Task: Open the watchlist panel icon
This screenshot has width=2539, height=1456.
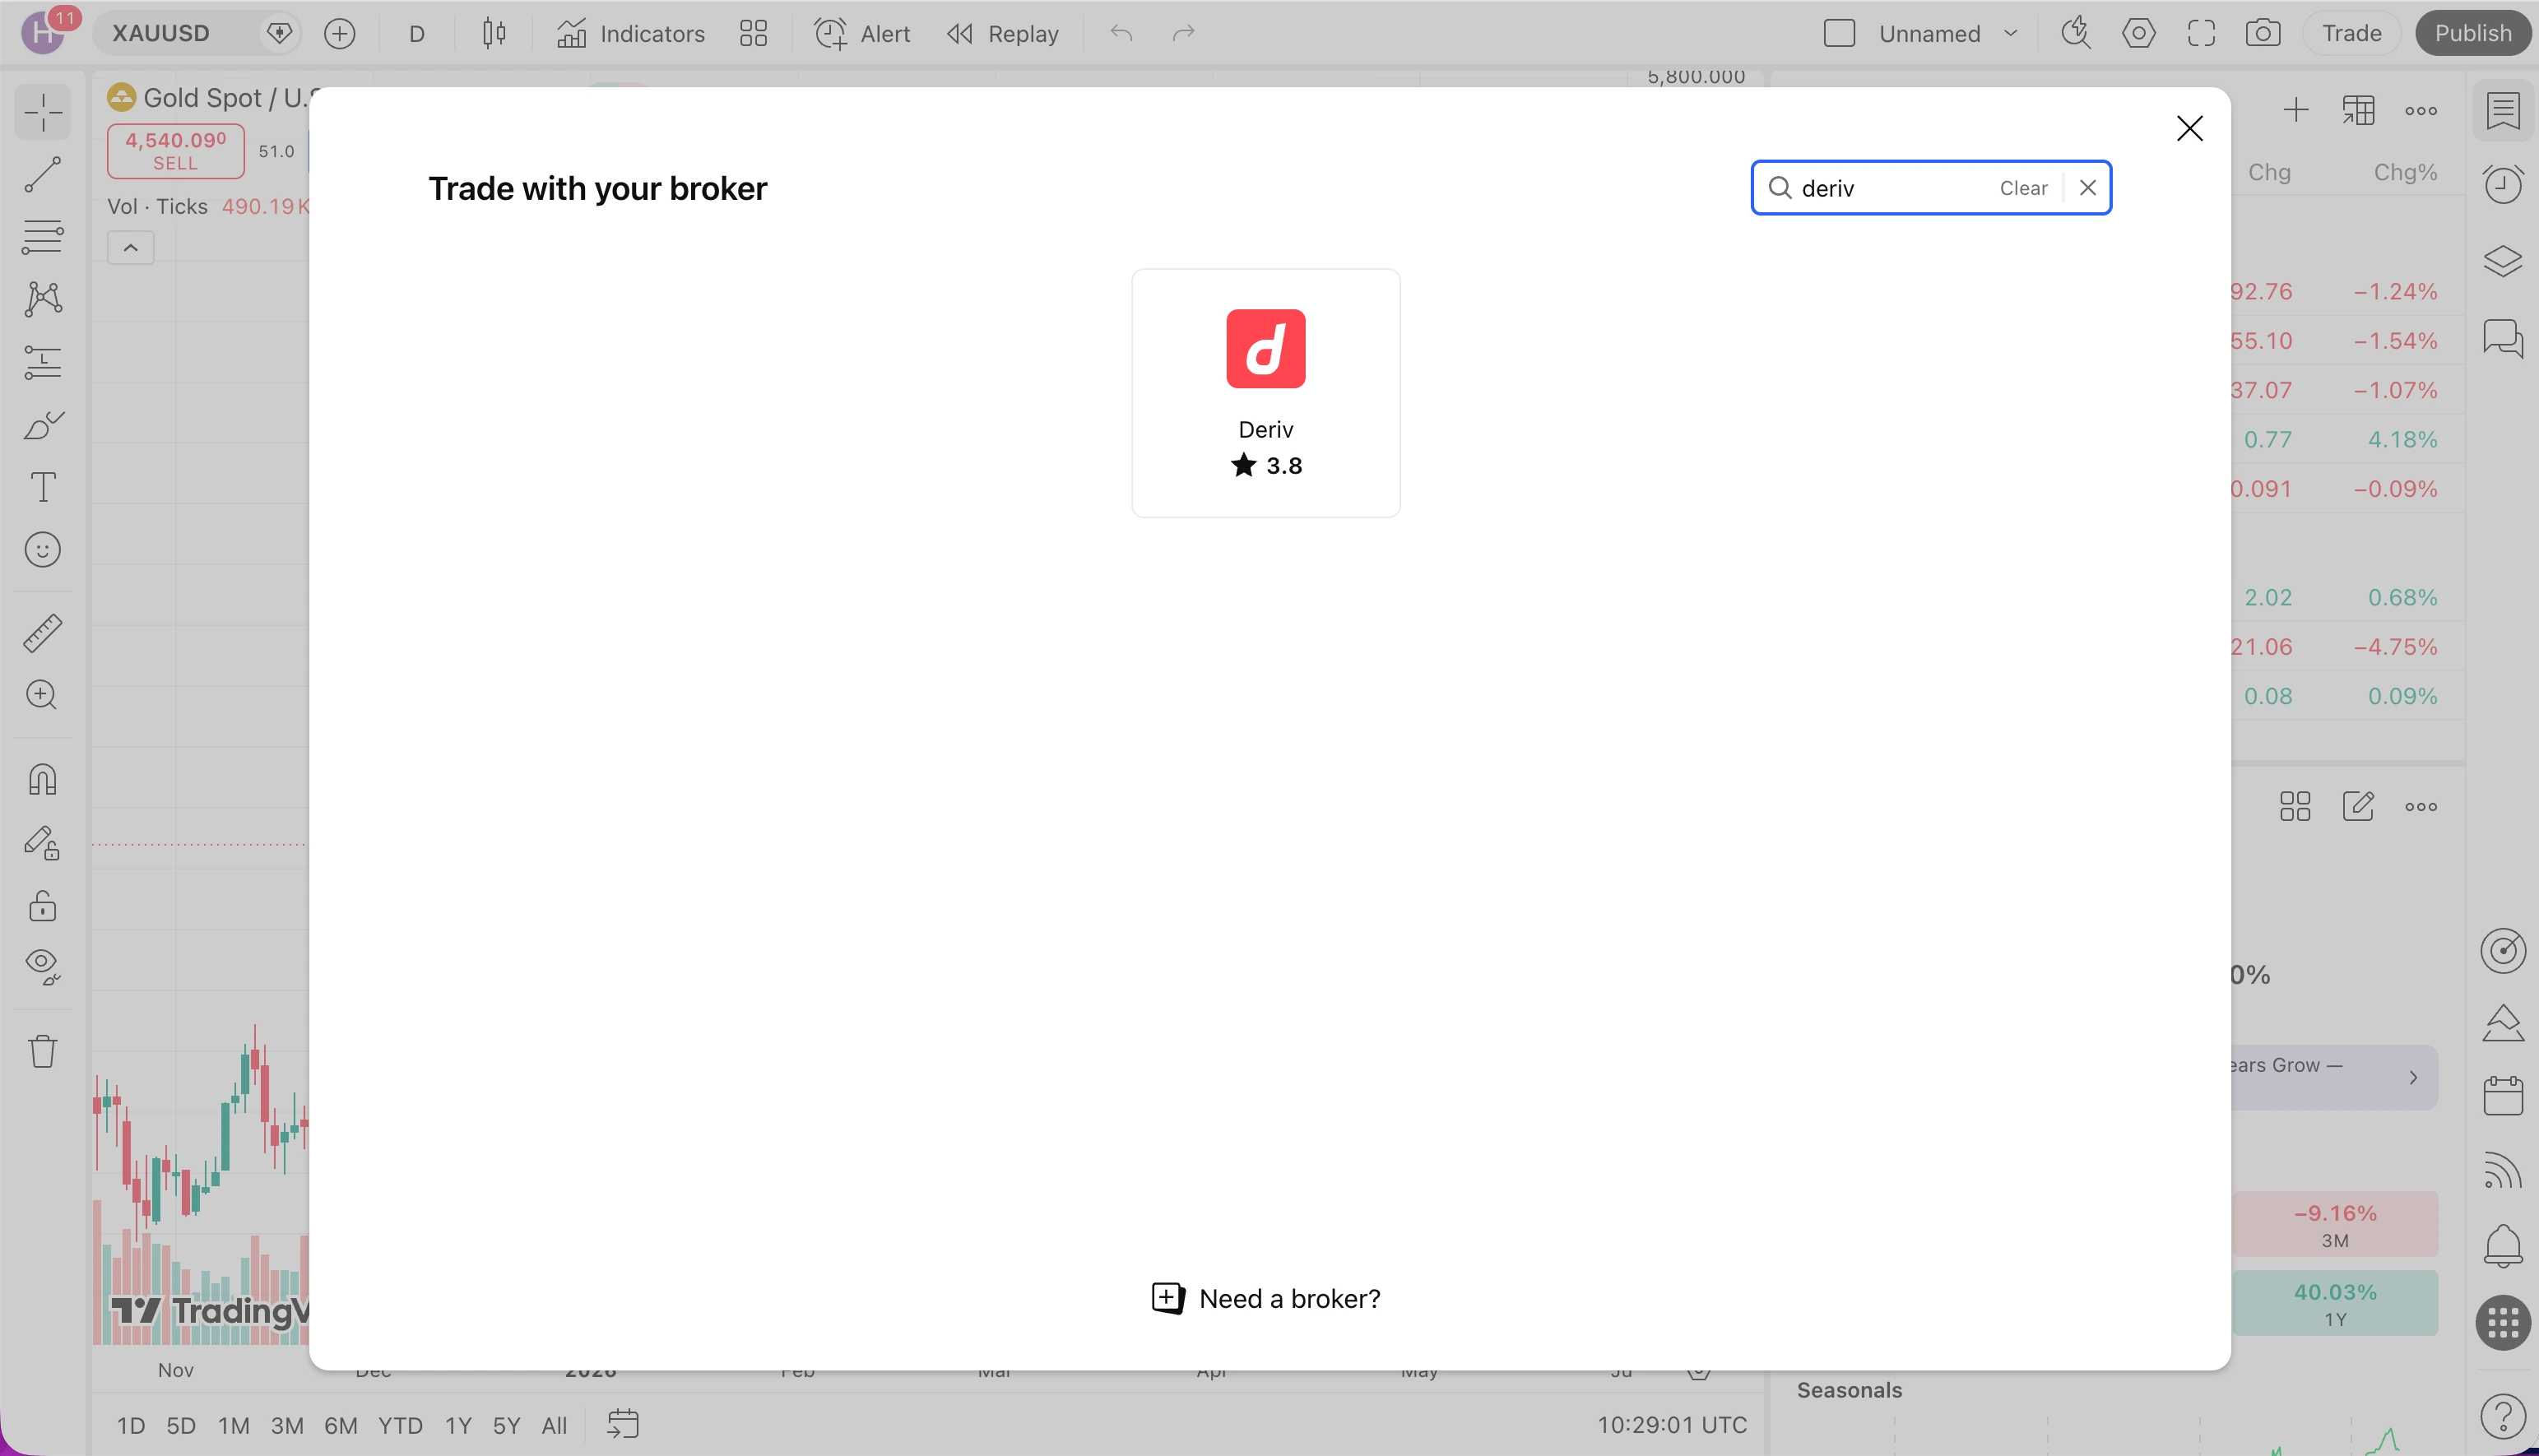Action: pos(2503,111)
